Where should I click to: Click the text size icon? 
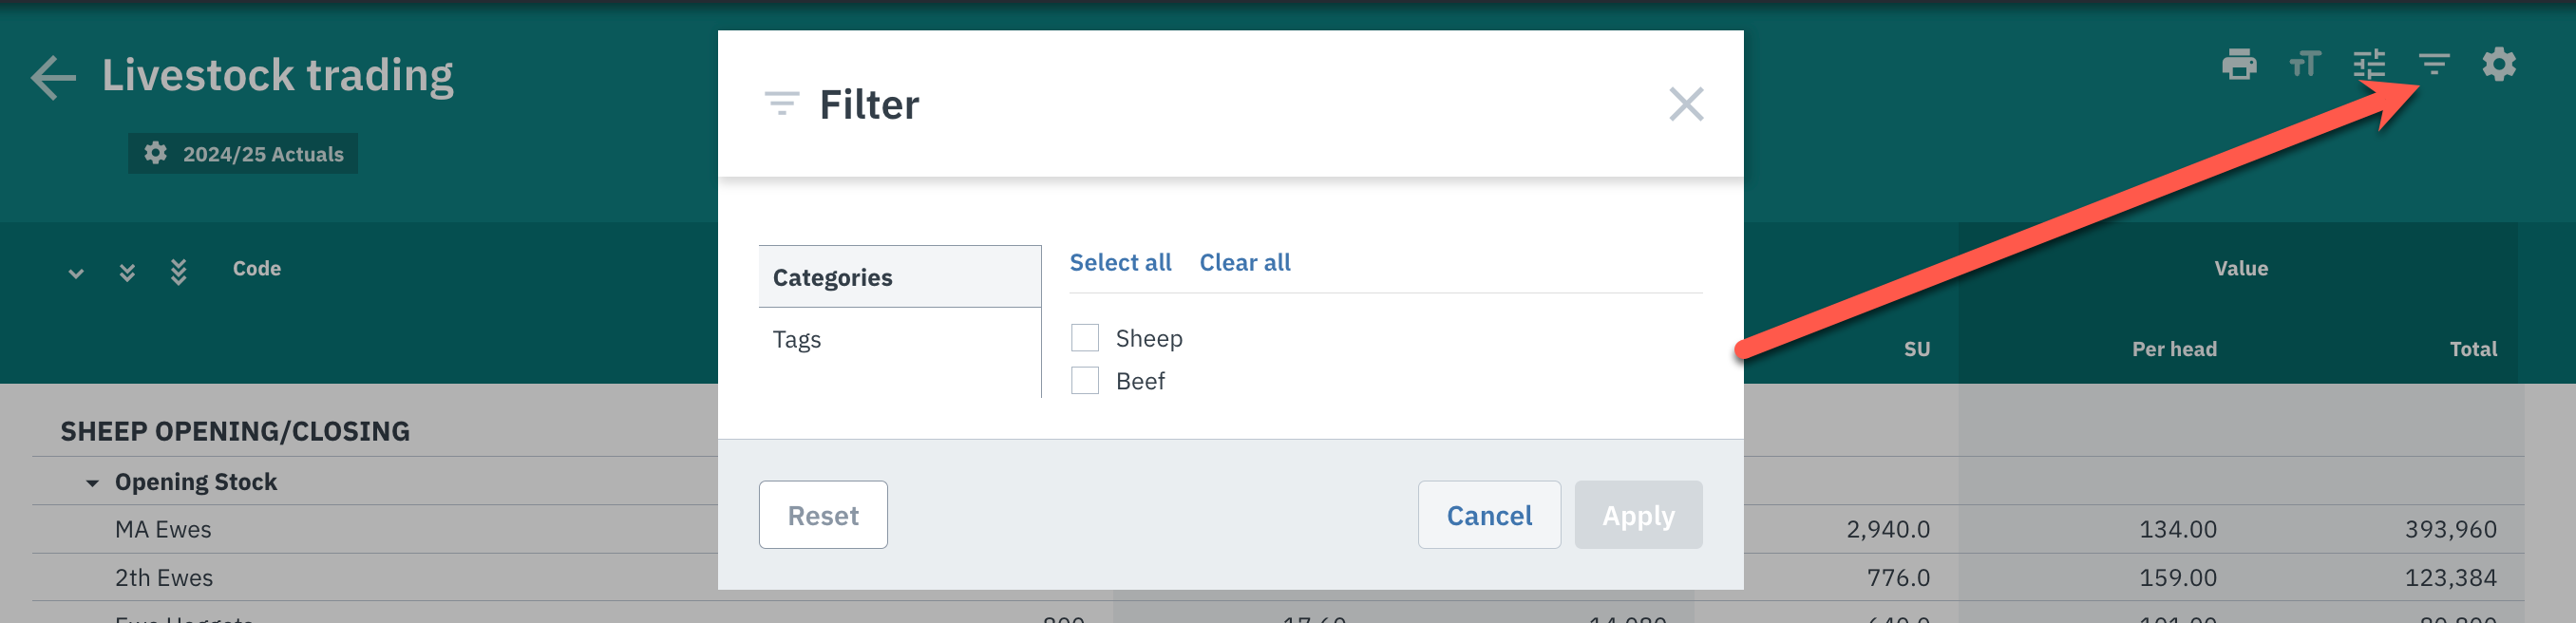click(2304, 64)
